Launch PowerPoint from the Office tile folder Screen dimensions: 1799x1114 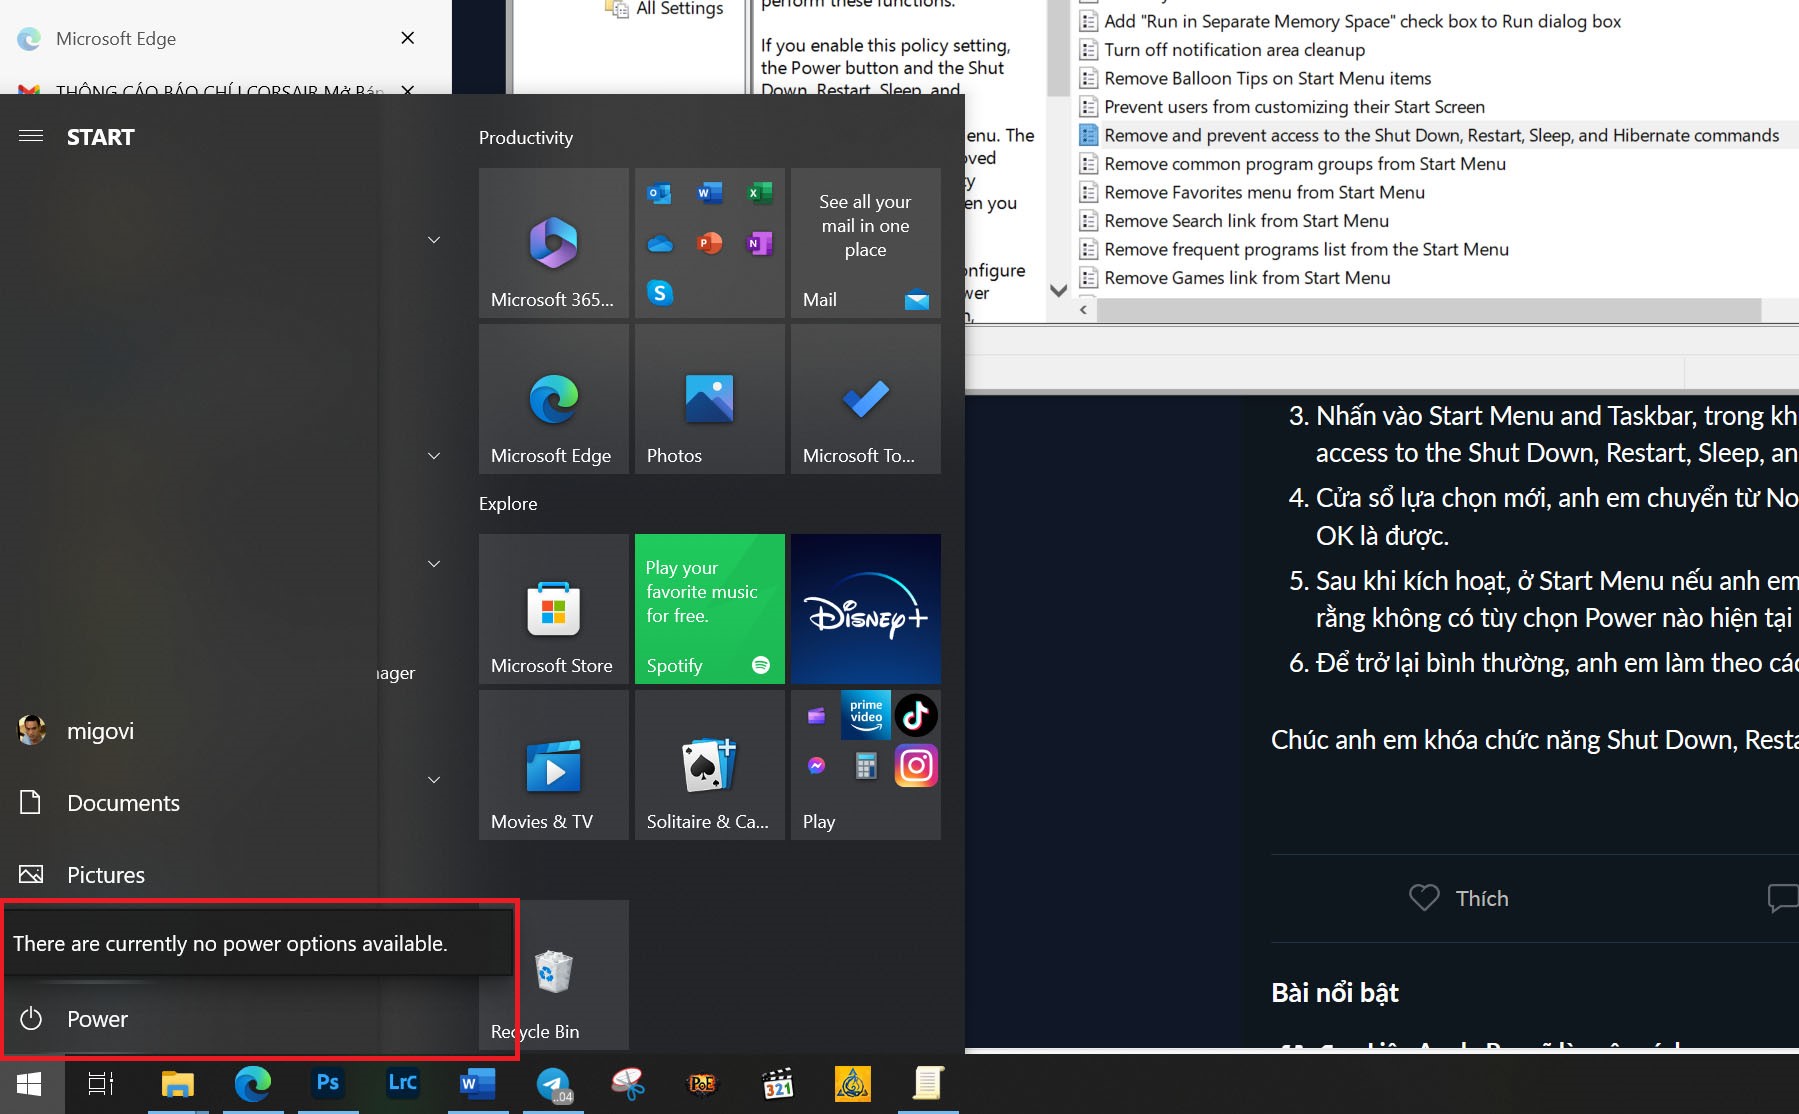(710, 243)
